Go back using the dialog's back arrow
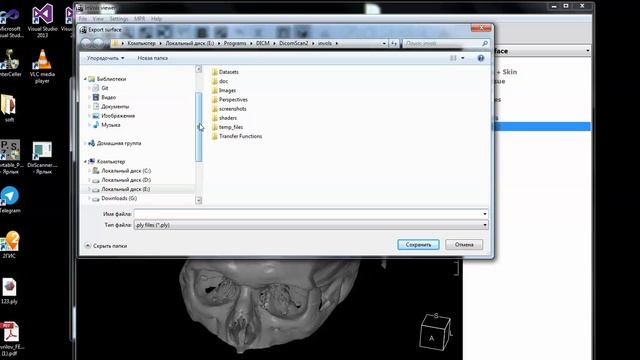This screenshot has width=640, height=360. click(x=86, y=43)
